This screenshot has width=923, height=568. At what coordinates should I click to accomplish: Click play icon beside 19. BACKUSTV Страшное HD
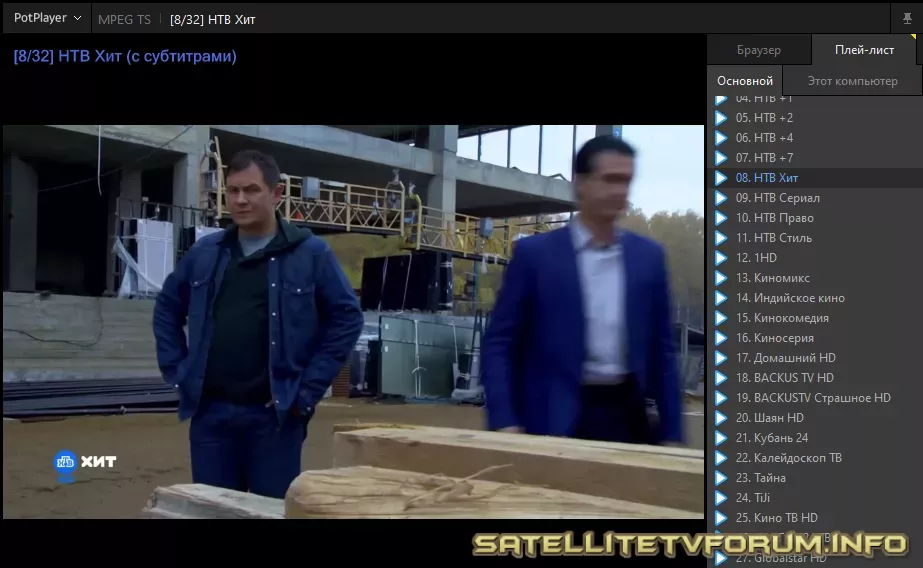click(x=721, y=398)
